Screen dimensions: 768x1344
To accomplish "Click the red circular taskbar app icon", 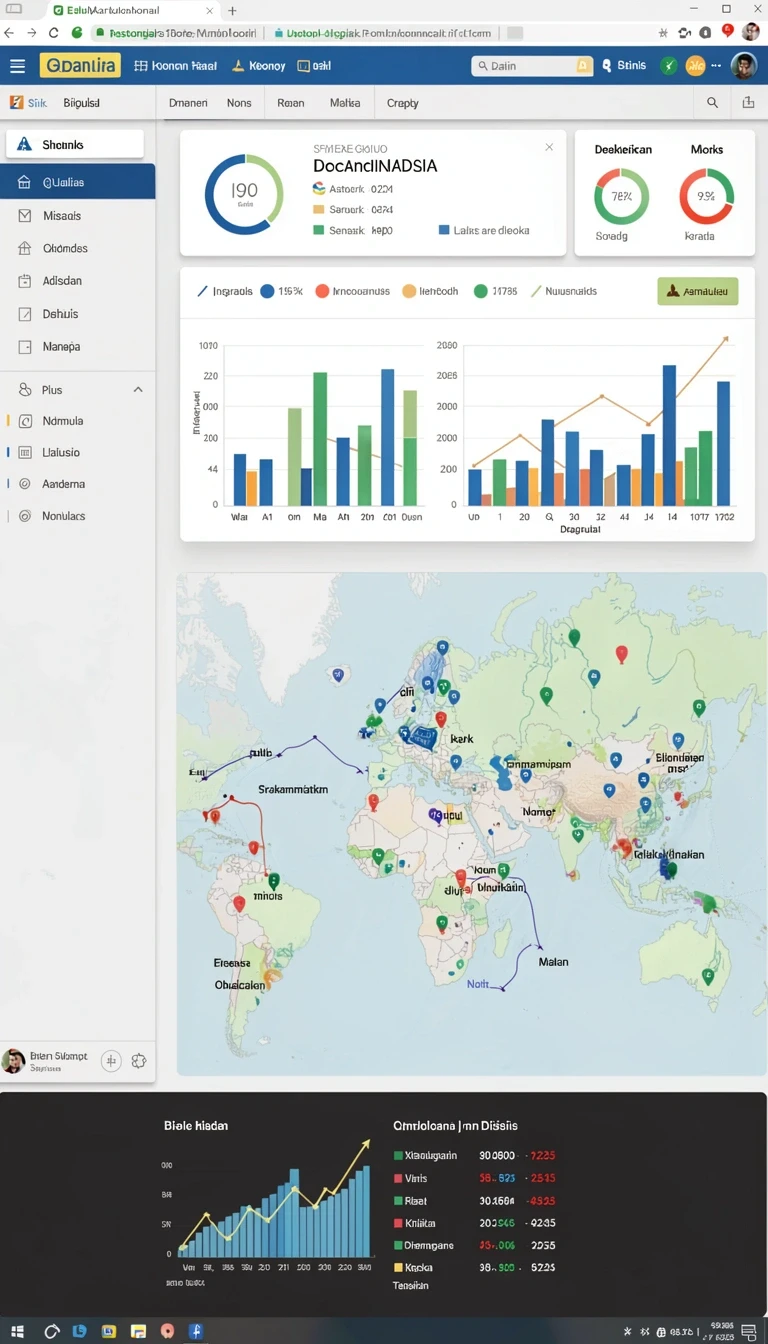I will coord(168,1331).
